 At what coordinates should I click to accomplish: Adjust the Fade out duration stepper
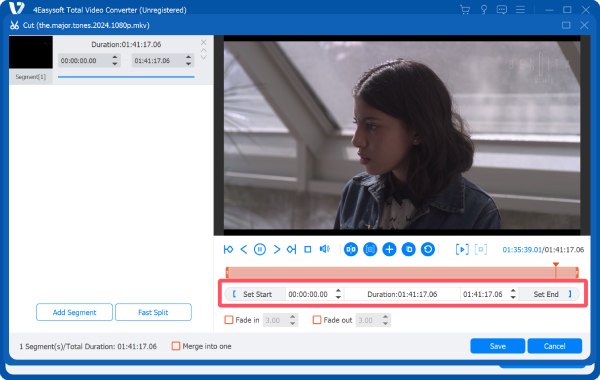click(x=385, y=320)
